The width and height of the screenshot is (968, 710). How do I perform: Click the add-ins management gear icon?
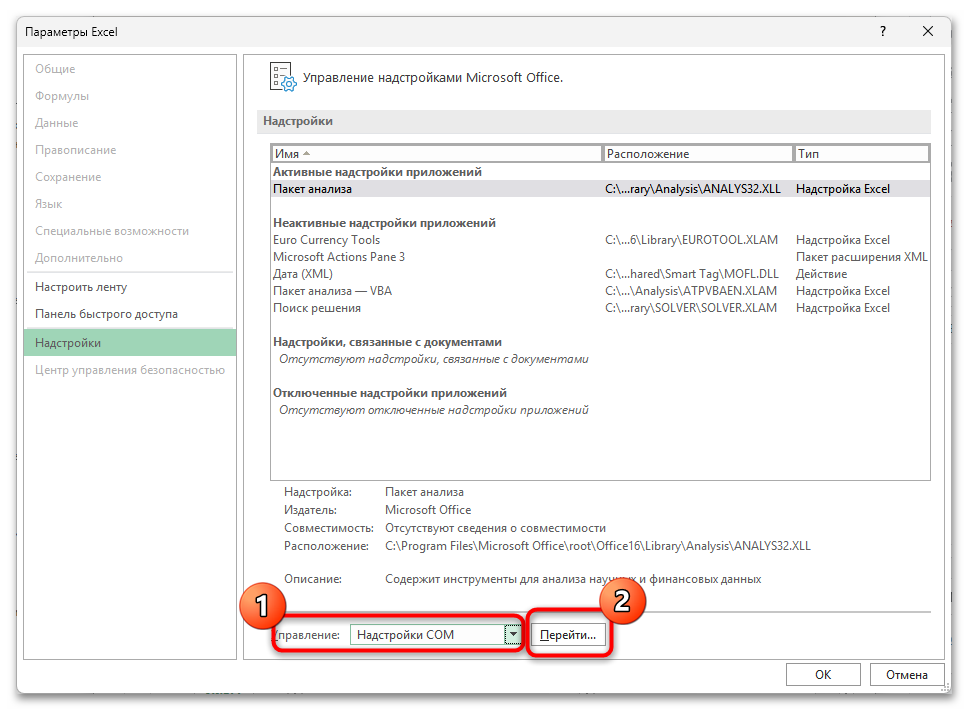point(283,77)
